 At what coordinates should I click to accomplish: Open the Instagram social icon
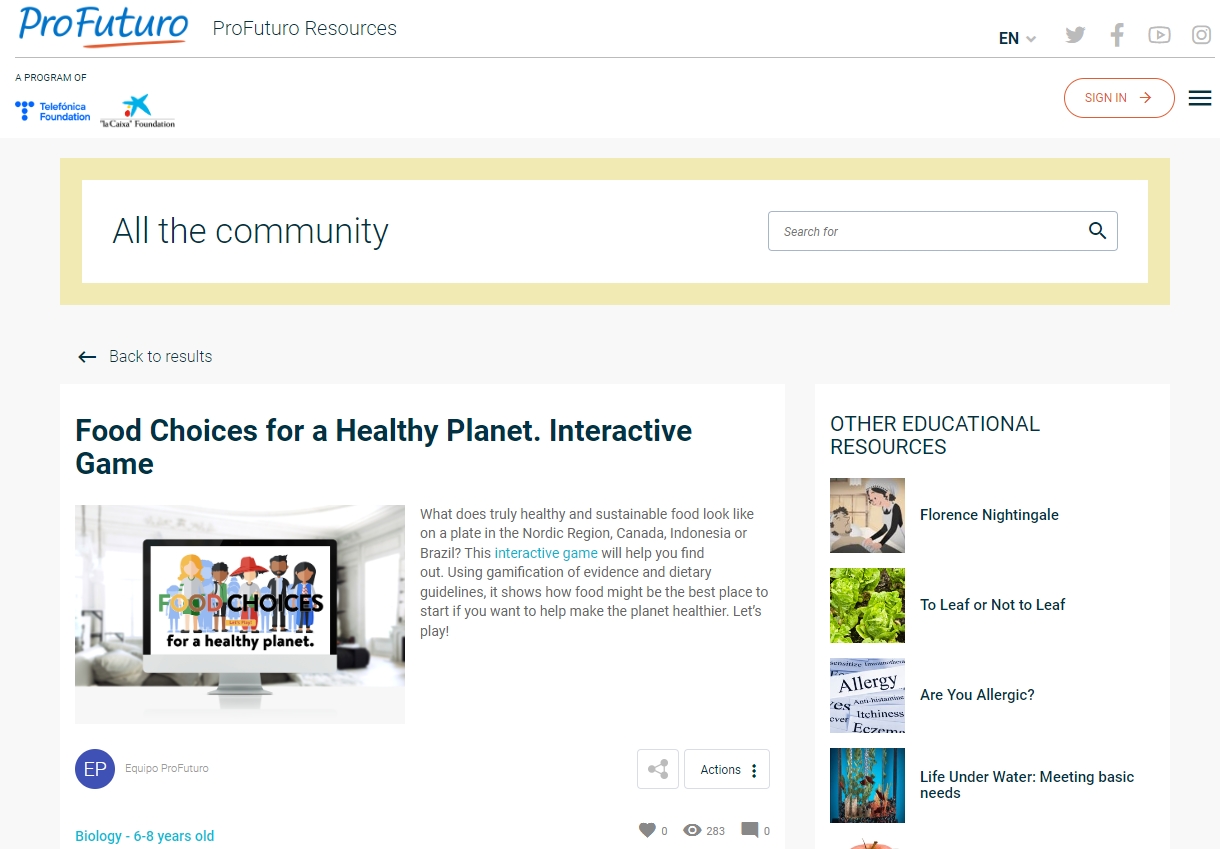click(x=1201, y=35)
